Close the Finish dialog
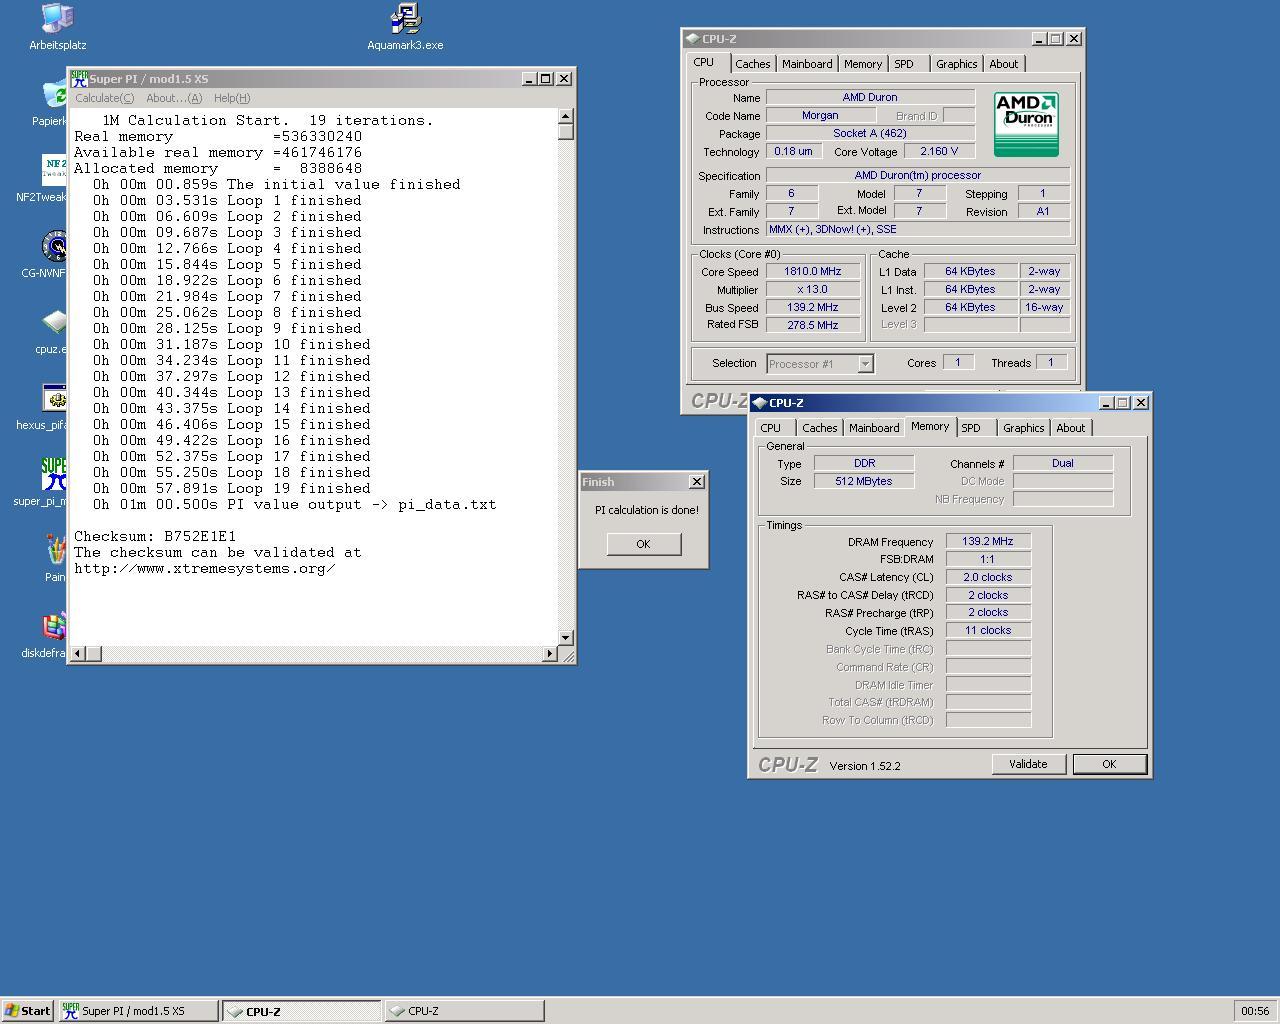 click(x=697, y=482)
